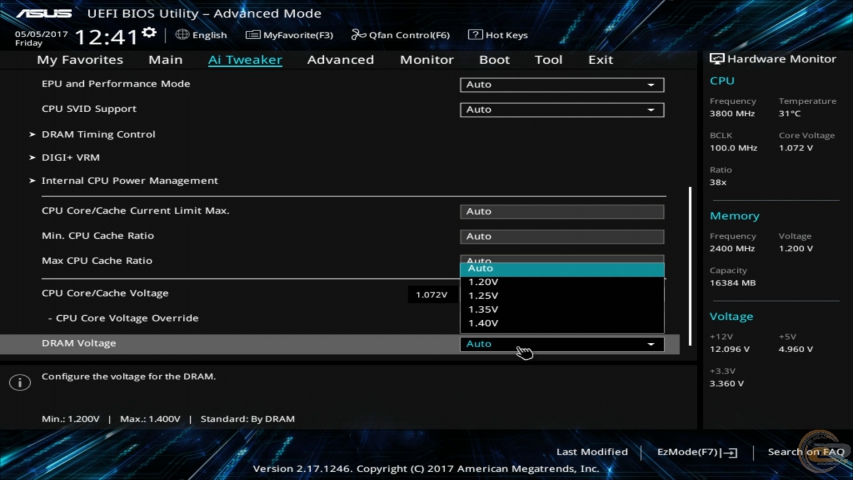Select CPU Core/Cache Voltage label

pyautogui.click(x=105, y=293)
